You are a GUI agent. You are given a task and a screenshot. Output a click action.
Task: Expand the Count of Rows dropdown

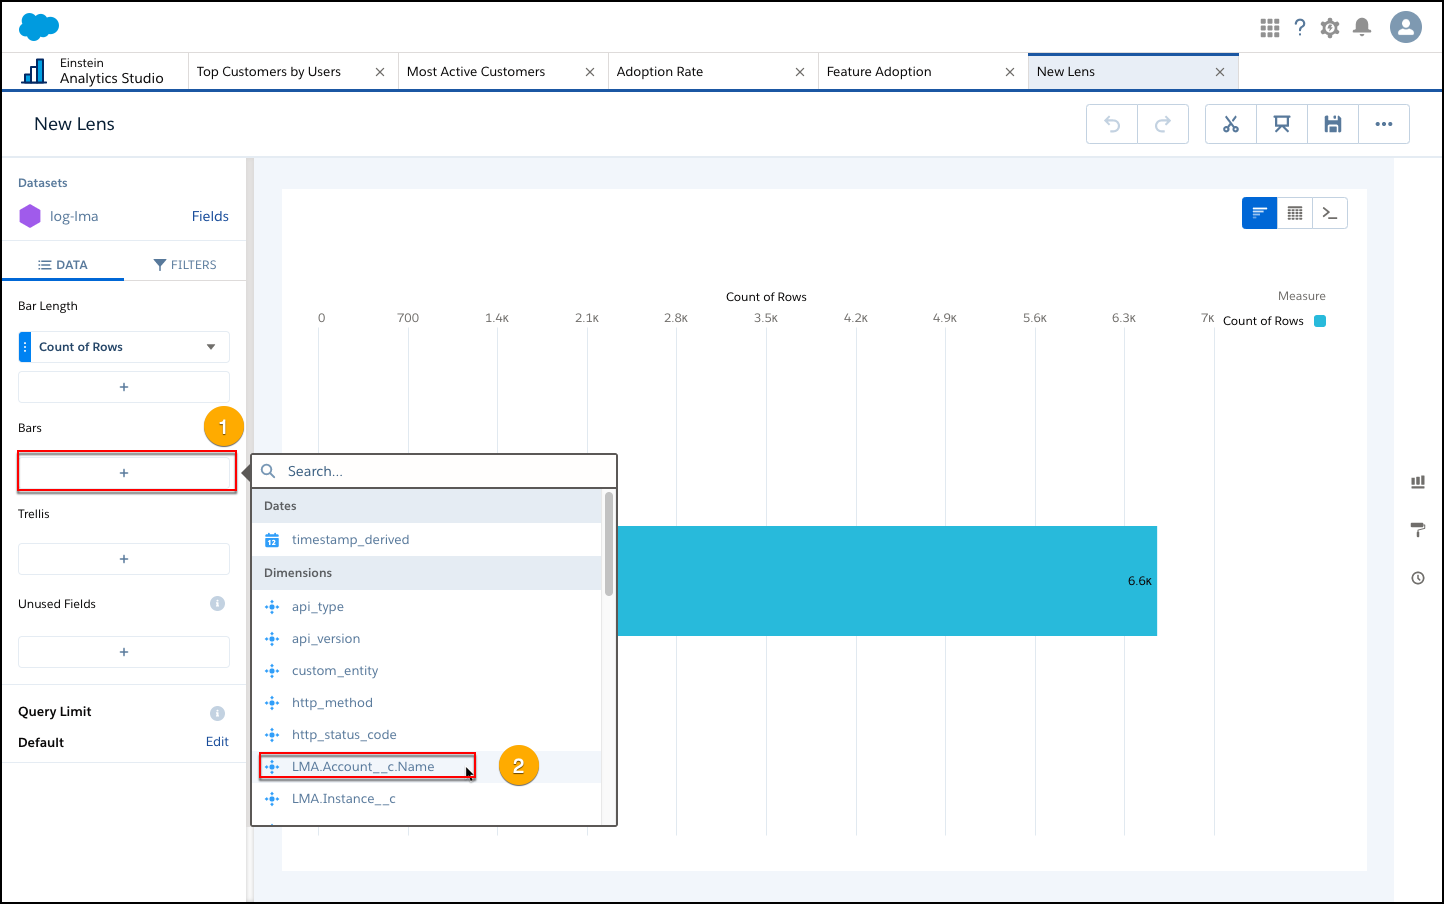pos(211,347)
